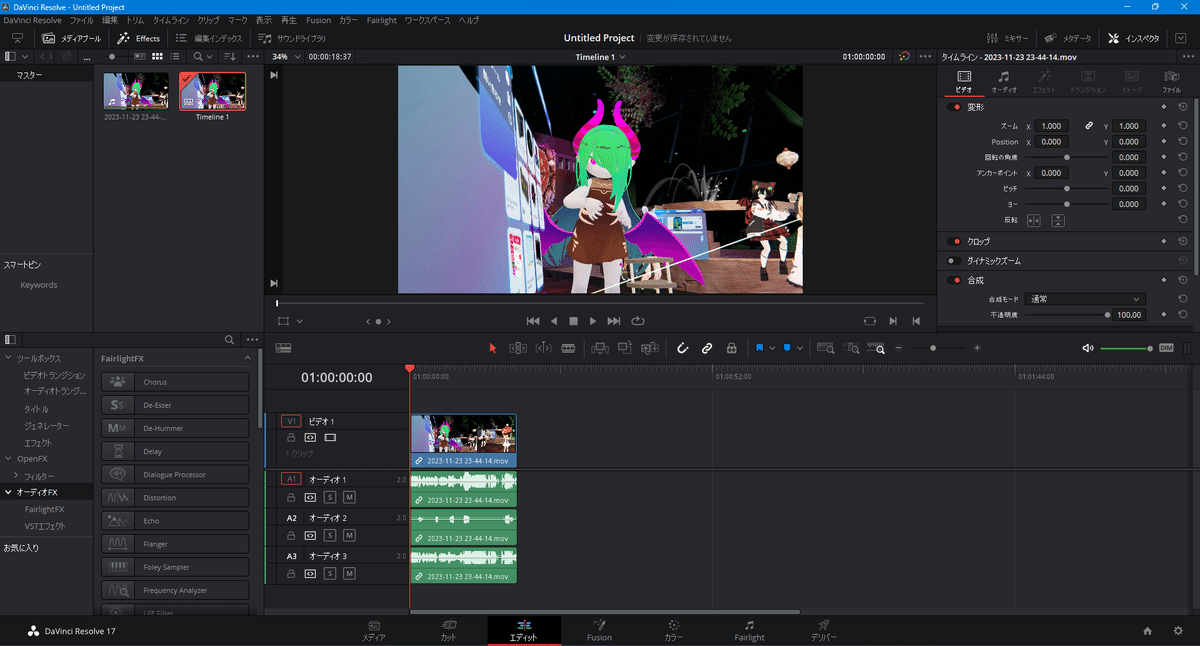
Task: Click Flip Horizontal icon next to 反転
Action: coord(1034,220)
